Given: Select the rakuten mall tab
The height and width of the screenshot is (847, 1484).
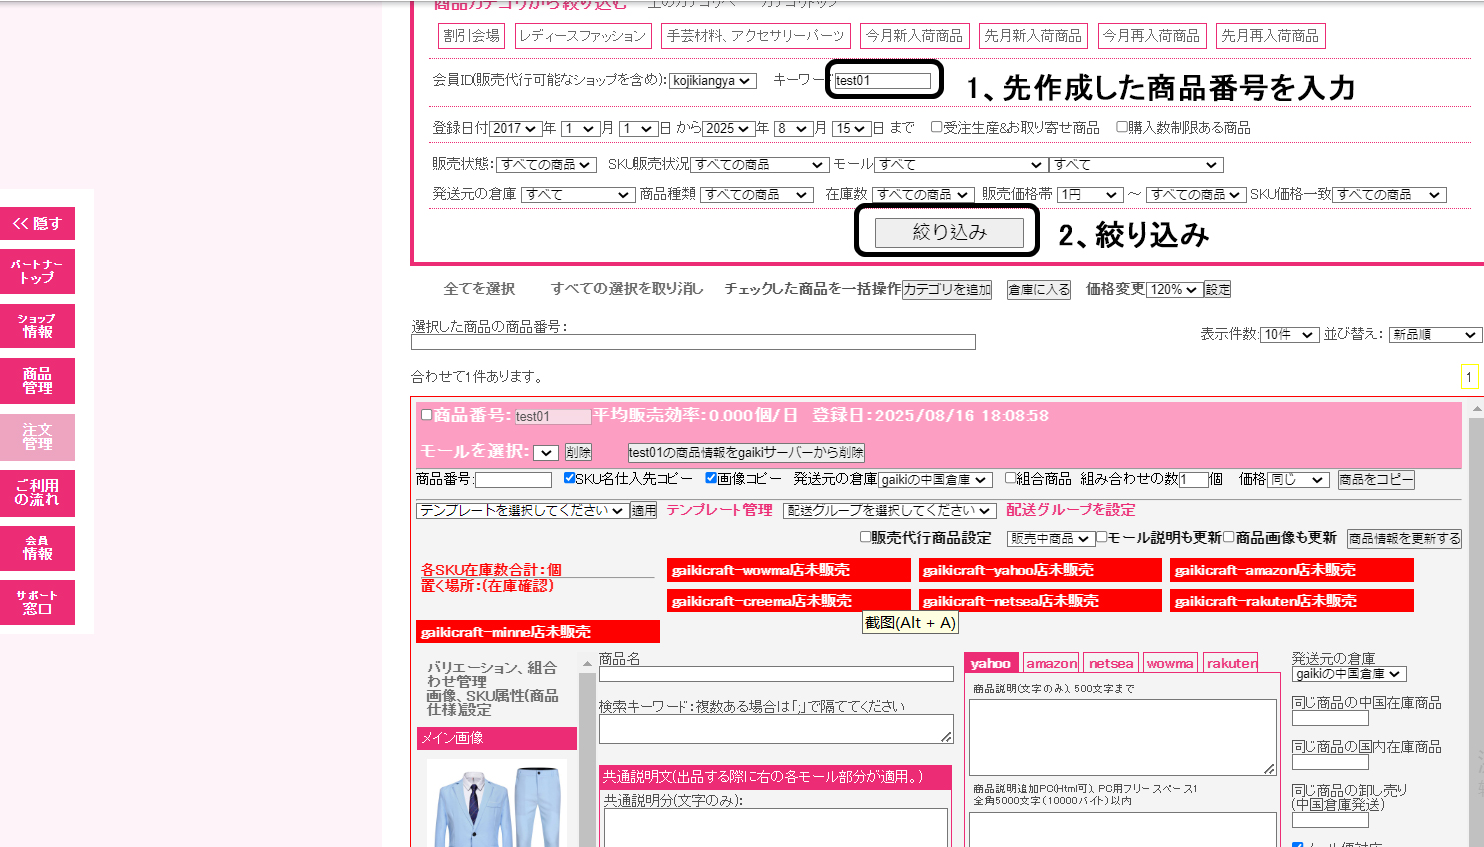Looking at the screenshot, I should pos(1231,663).
